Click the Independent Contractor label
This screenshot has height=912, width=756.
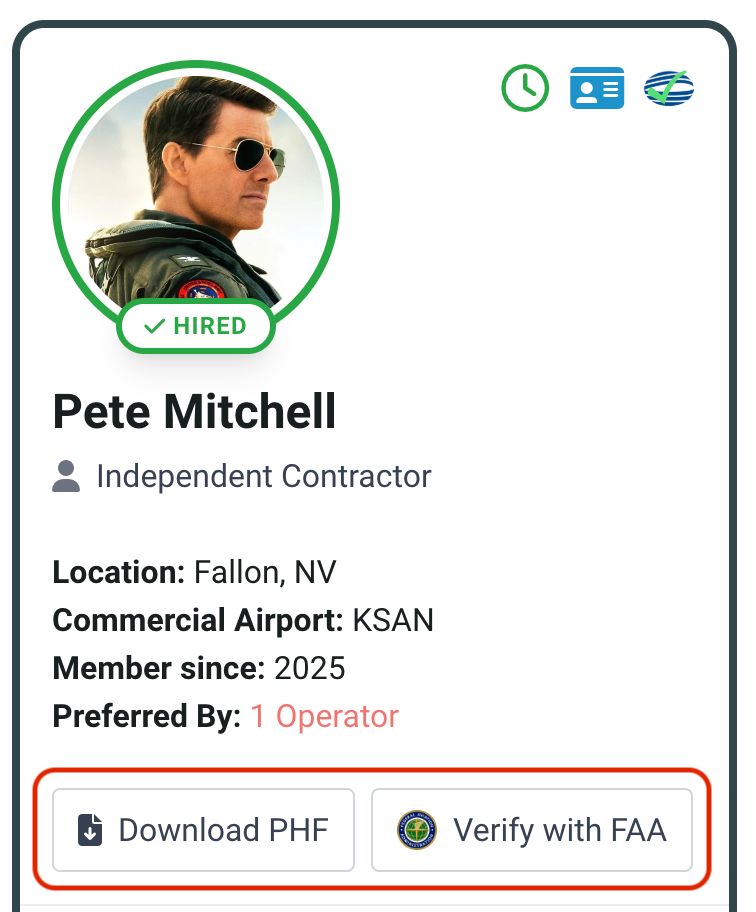pyautogui.click(x=263, y=476)
